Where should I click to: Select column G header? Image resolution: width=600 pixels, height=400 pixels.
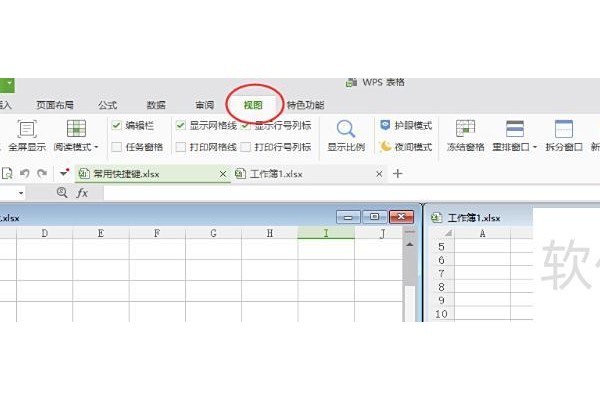214,233
